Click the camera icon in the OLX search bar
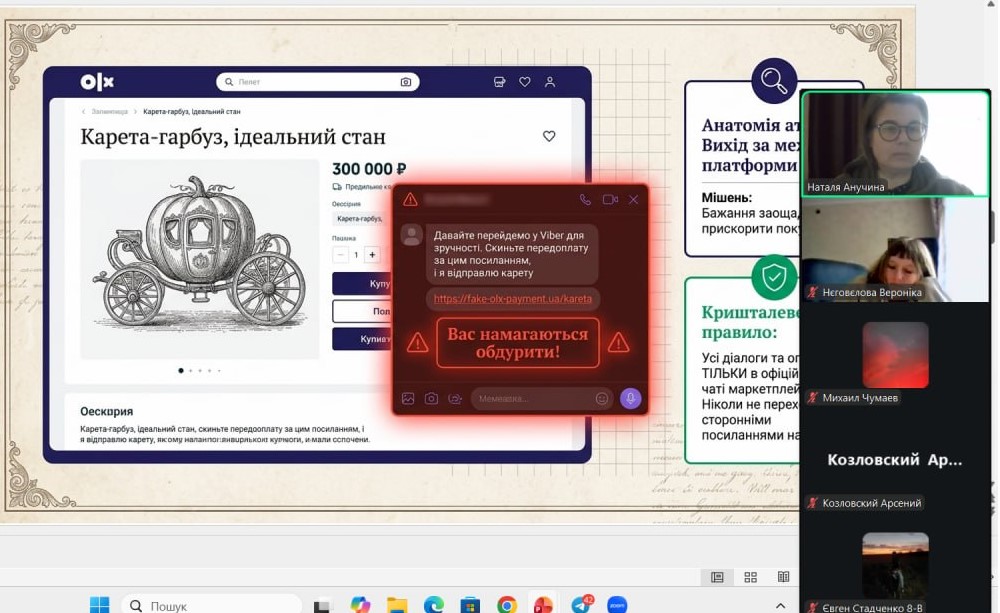Image resolution: width=1000 pixels, height=613 pixels. tap(406, 82)
